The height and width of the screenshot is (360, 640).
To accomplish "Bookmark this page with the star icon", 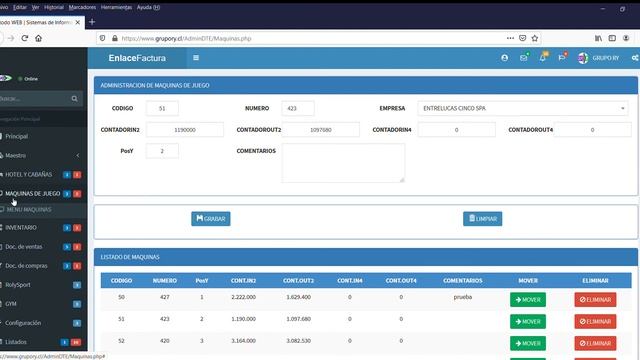I will [535, 38].
